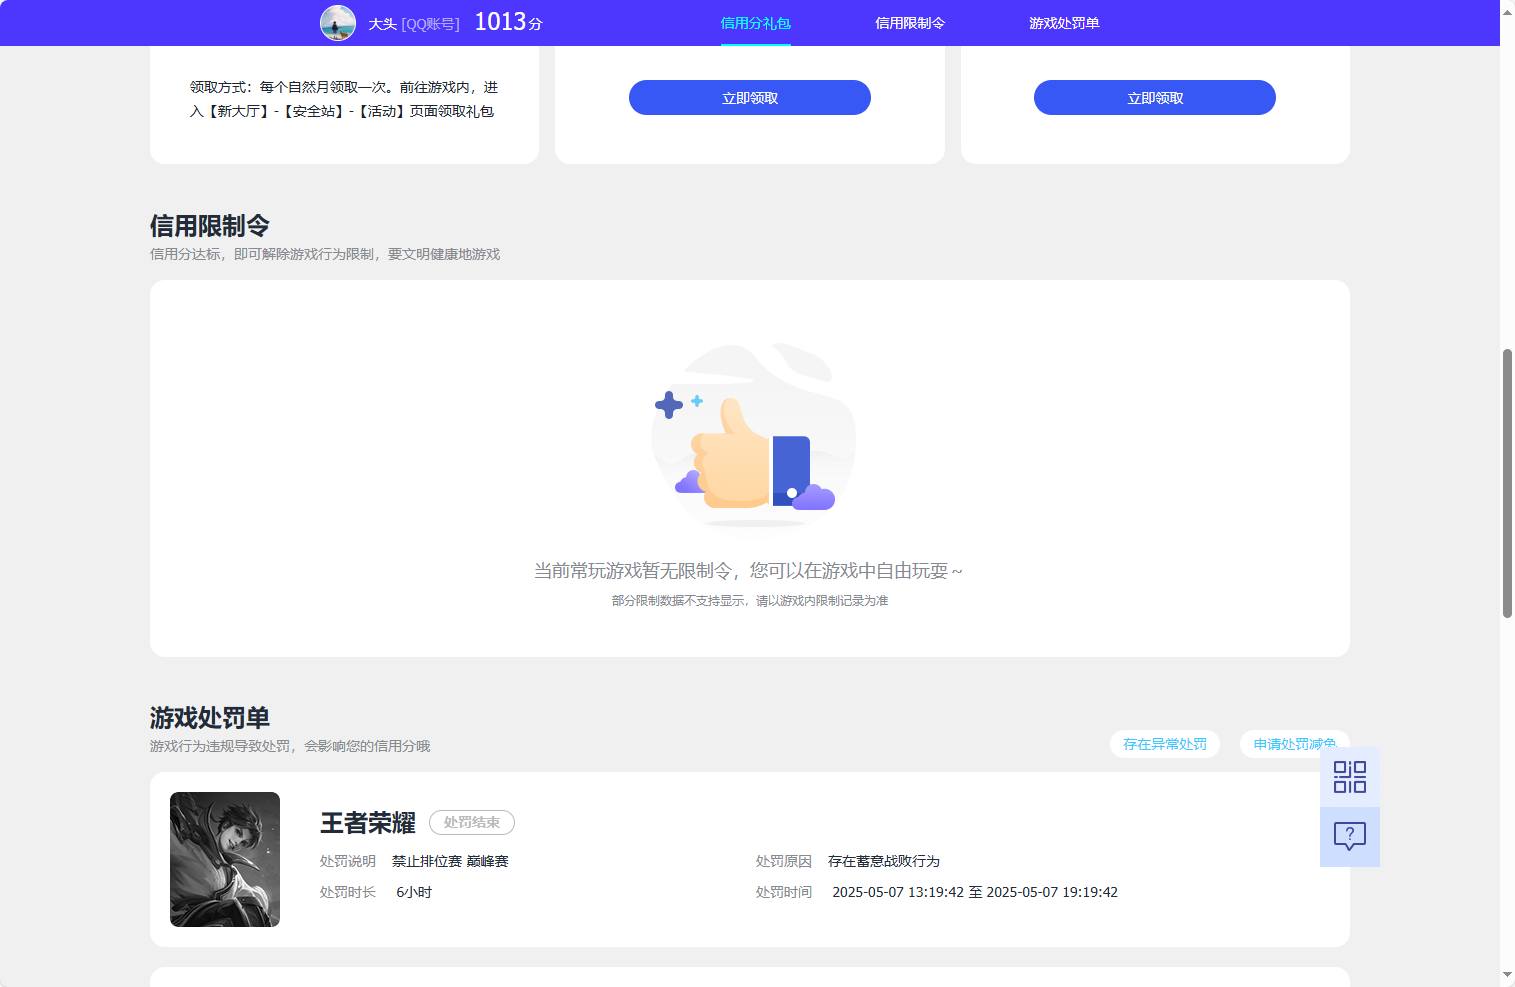
Task: Click the 存在蓄意战败行为 penalty reason text
Action: pyautogui.click(x=885, y=861)
